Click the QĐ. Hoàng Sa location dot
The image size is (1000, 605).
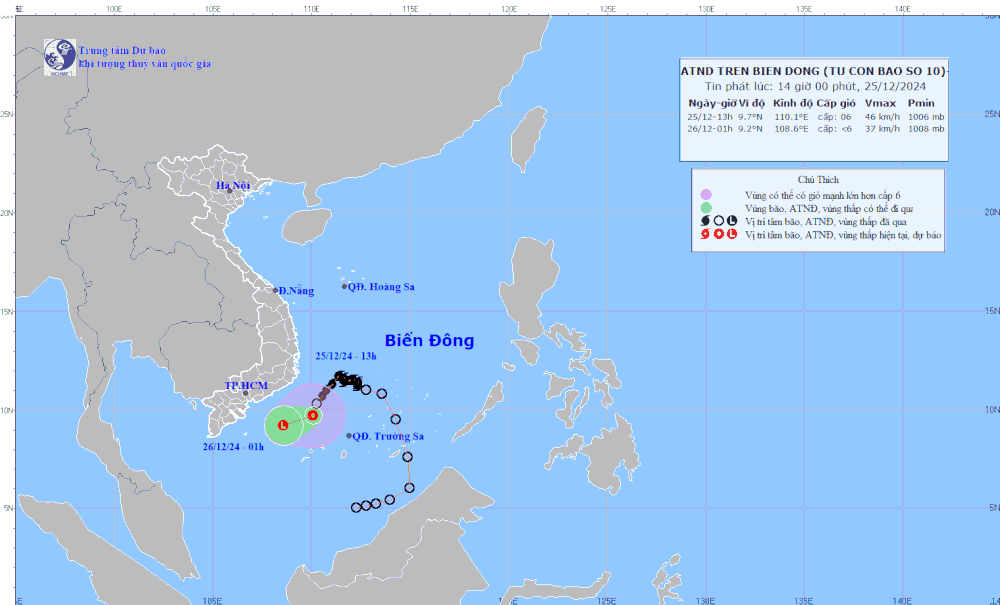[x=345, y=287]
